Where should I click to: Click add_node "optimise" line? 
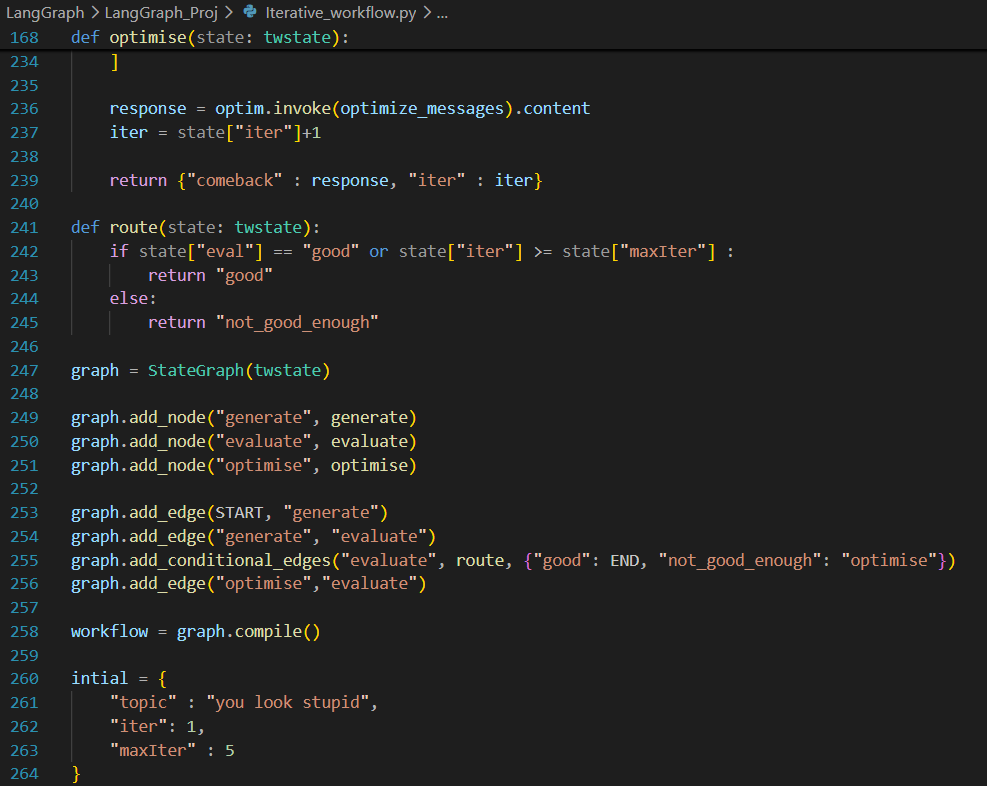coord(244,466)
